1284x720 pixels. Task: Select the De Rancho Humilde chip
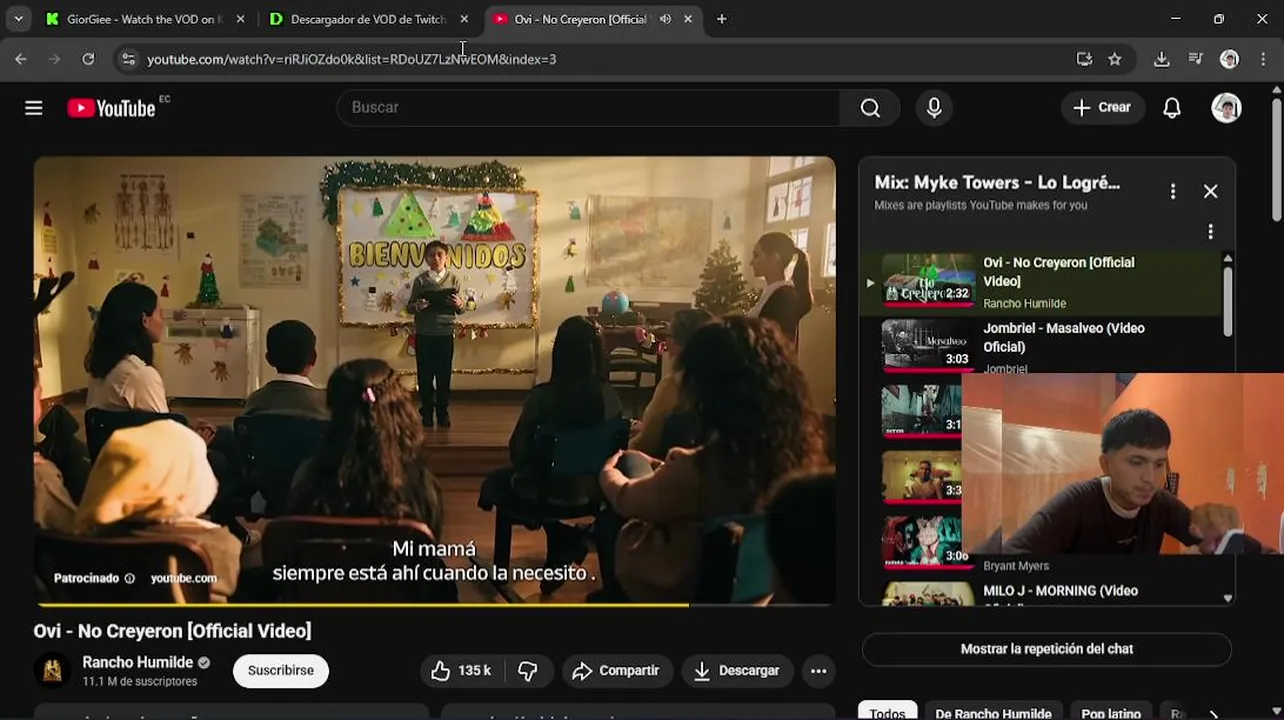tap(993, 713)
